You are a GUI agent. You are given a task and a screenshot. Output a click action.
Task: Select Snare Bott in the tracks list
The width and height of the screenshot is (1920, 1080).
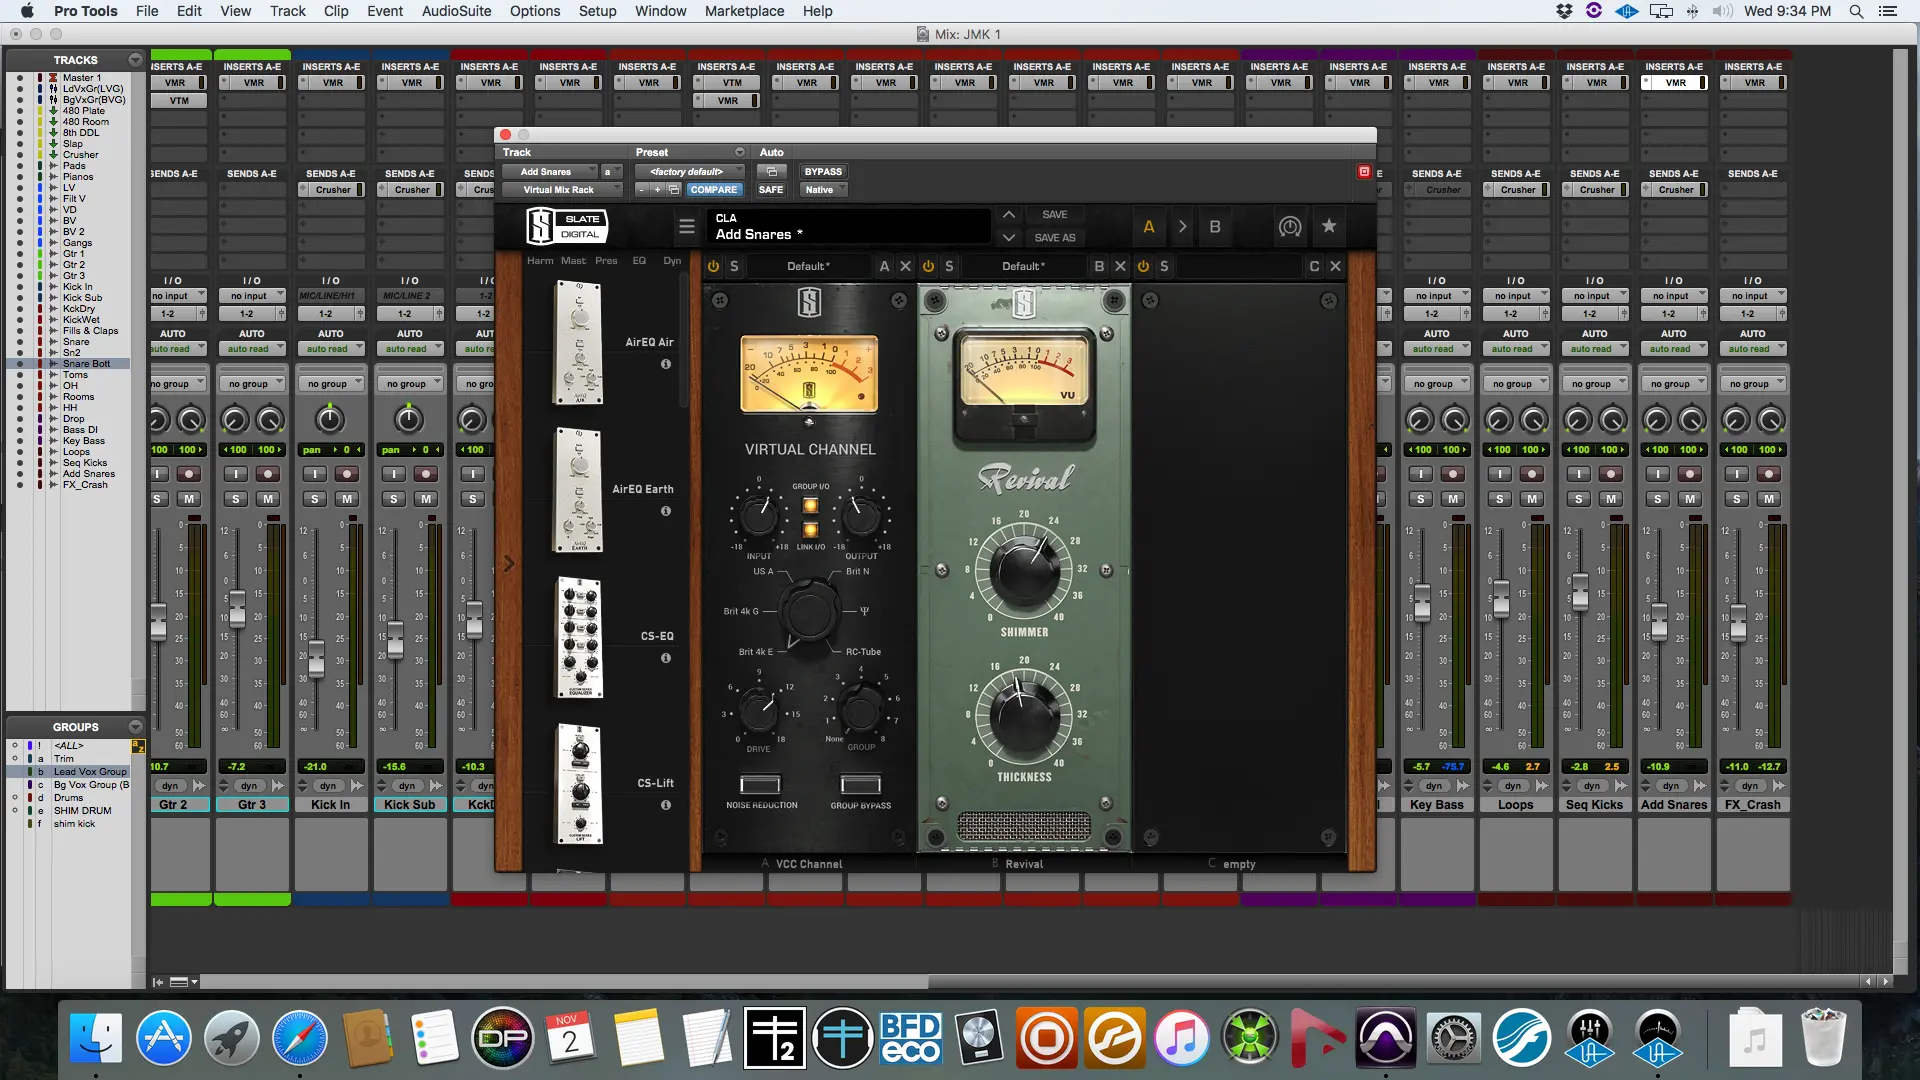point(86,364)
